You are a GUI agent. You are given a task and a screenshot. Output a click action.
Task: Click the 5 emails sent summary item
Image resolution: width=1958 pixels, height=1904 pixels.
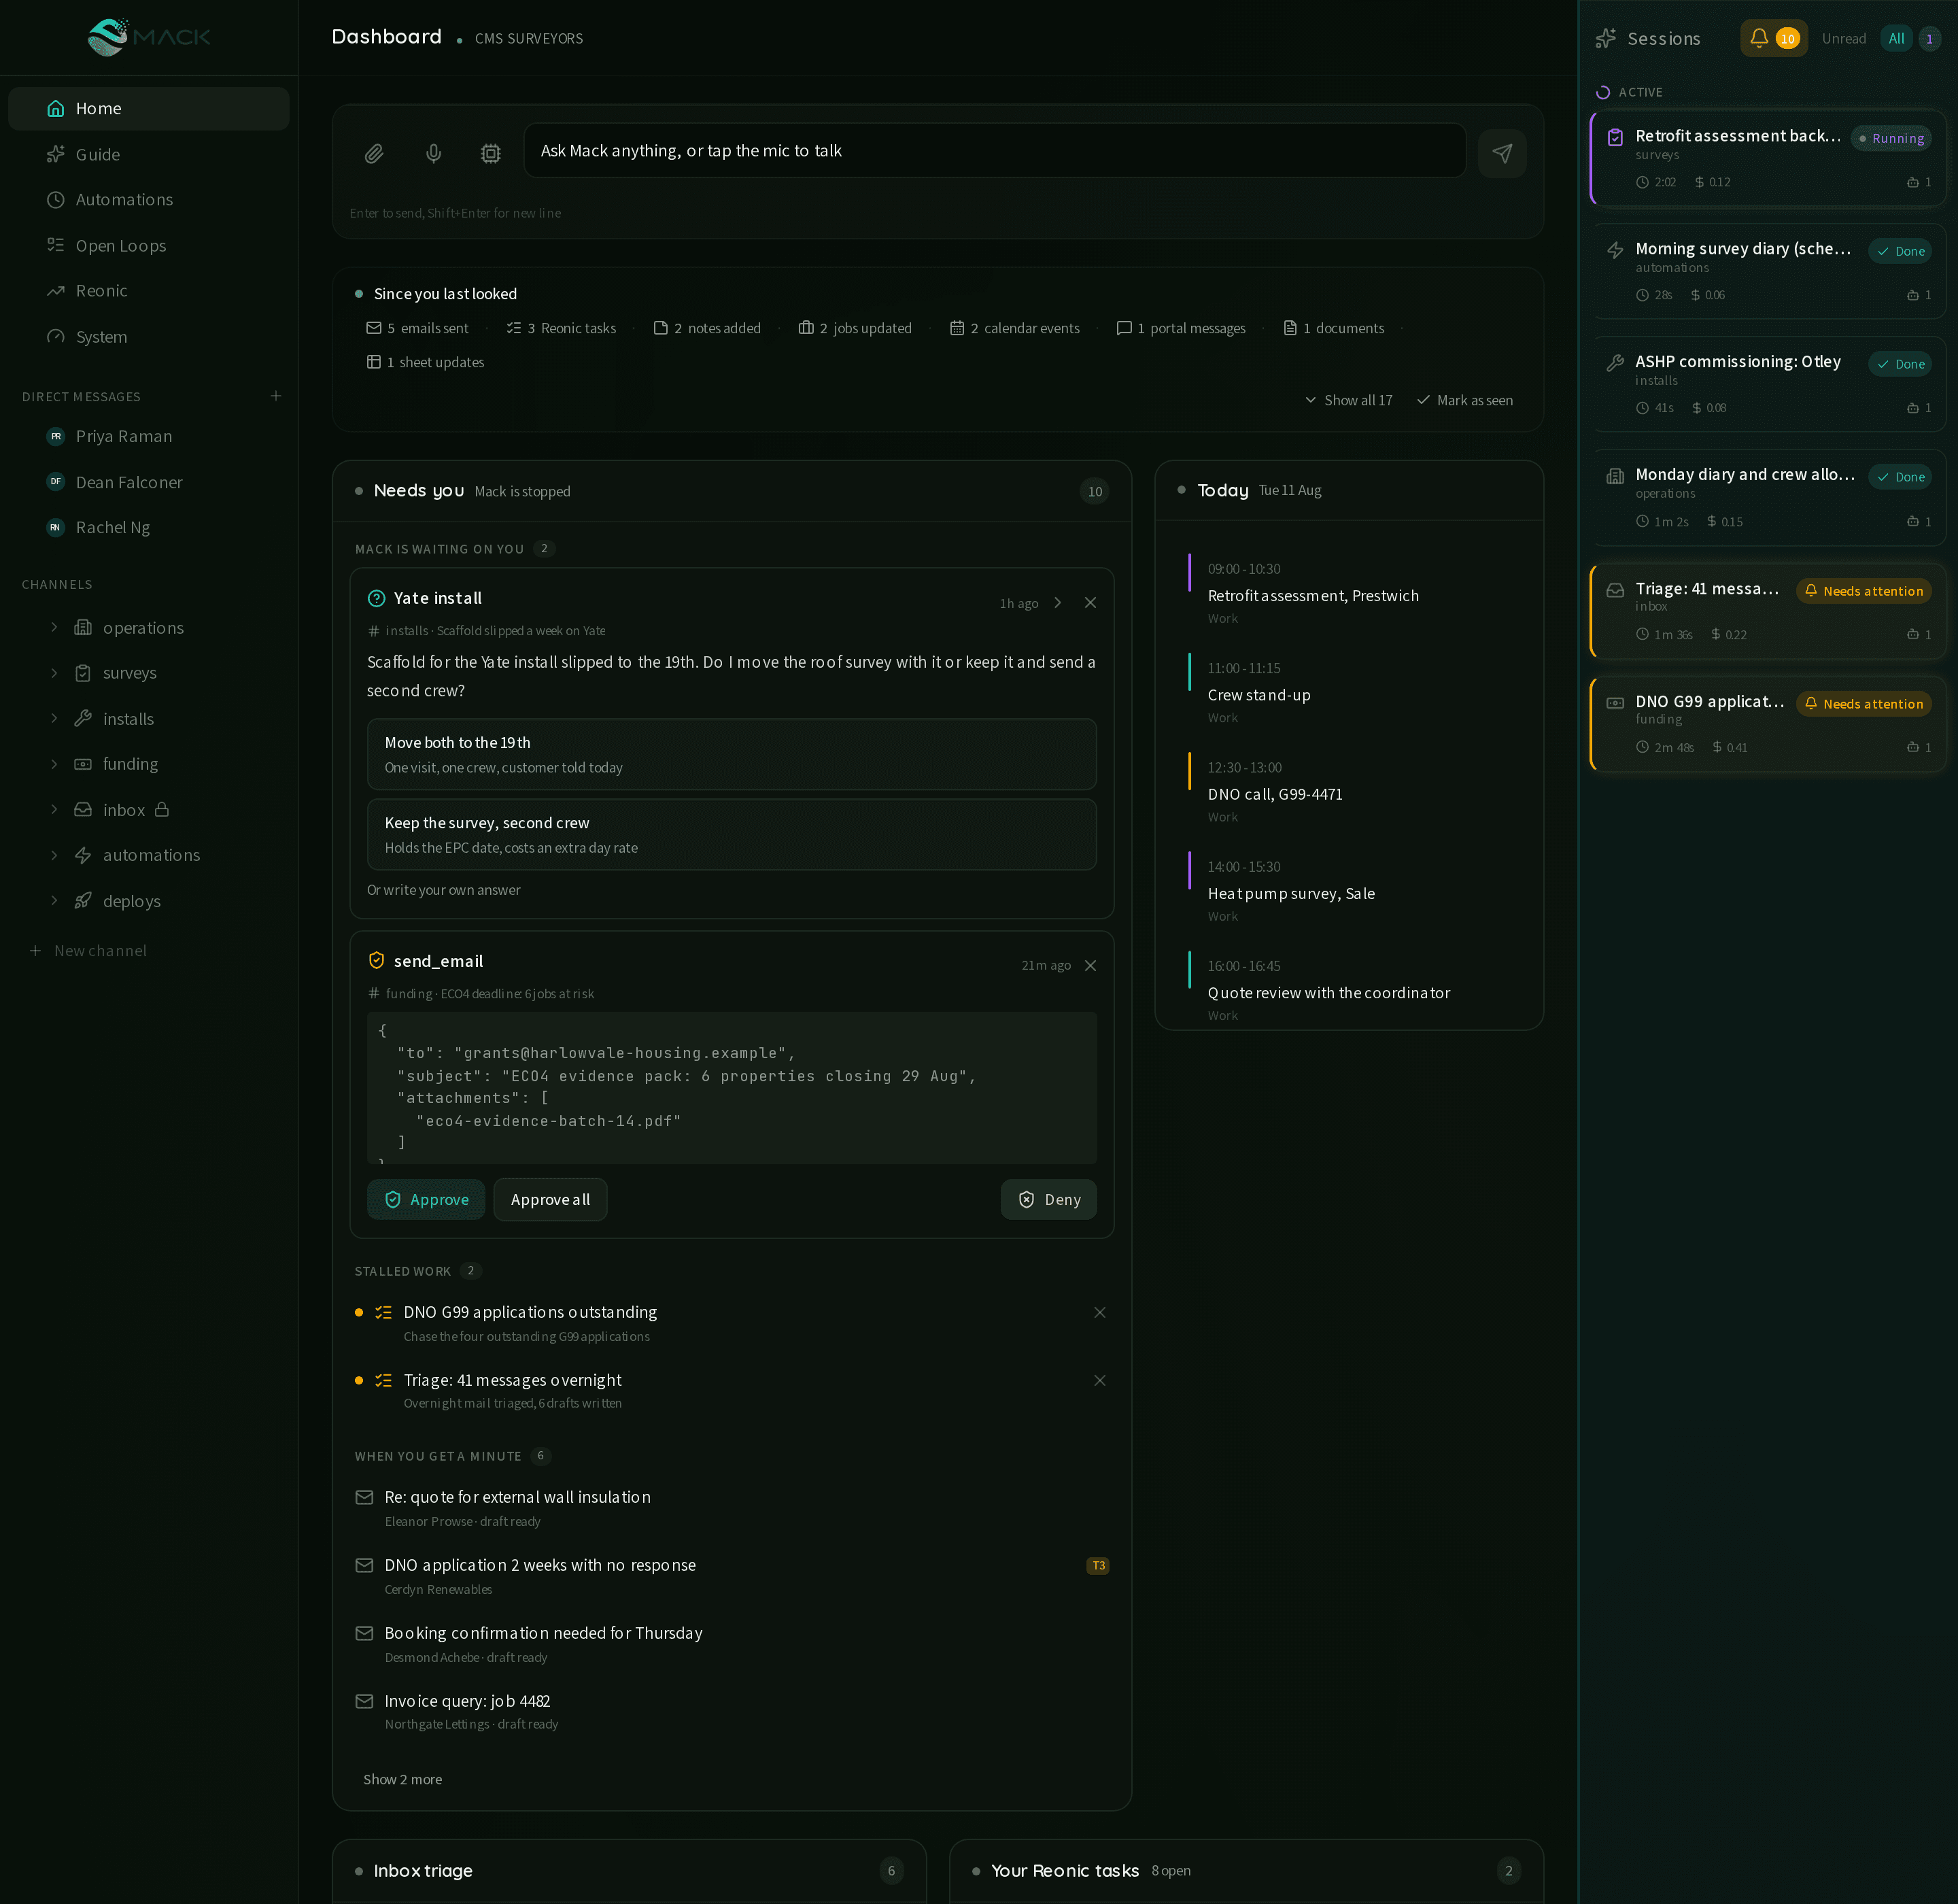[417, 328]
